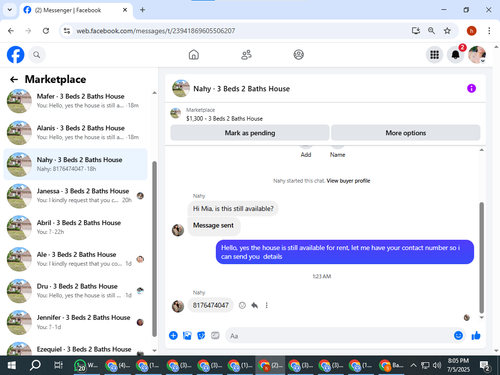The height and width of the screenshot is (375, 500).
Task: Choose a sticker icon in composer
Action: [201, 335]
